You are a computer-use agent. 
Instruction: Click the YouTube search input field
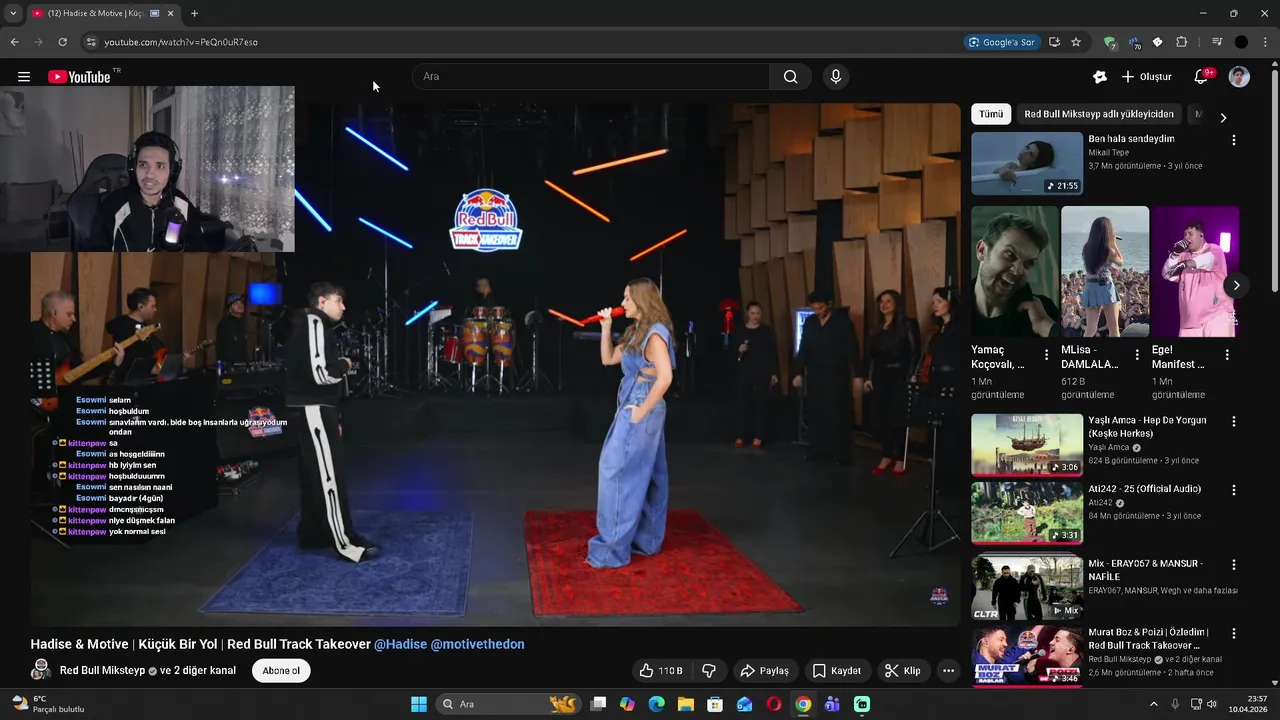tap(590, 77)
